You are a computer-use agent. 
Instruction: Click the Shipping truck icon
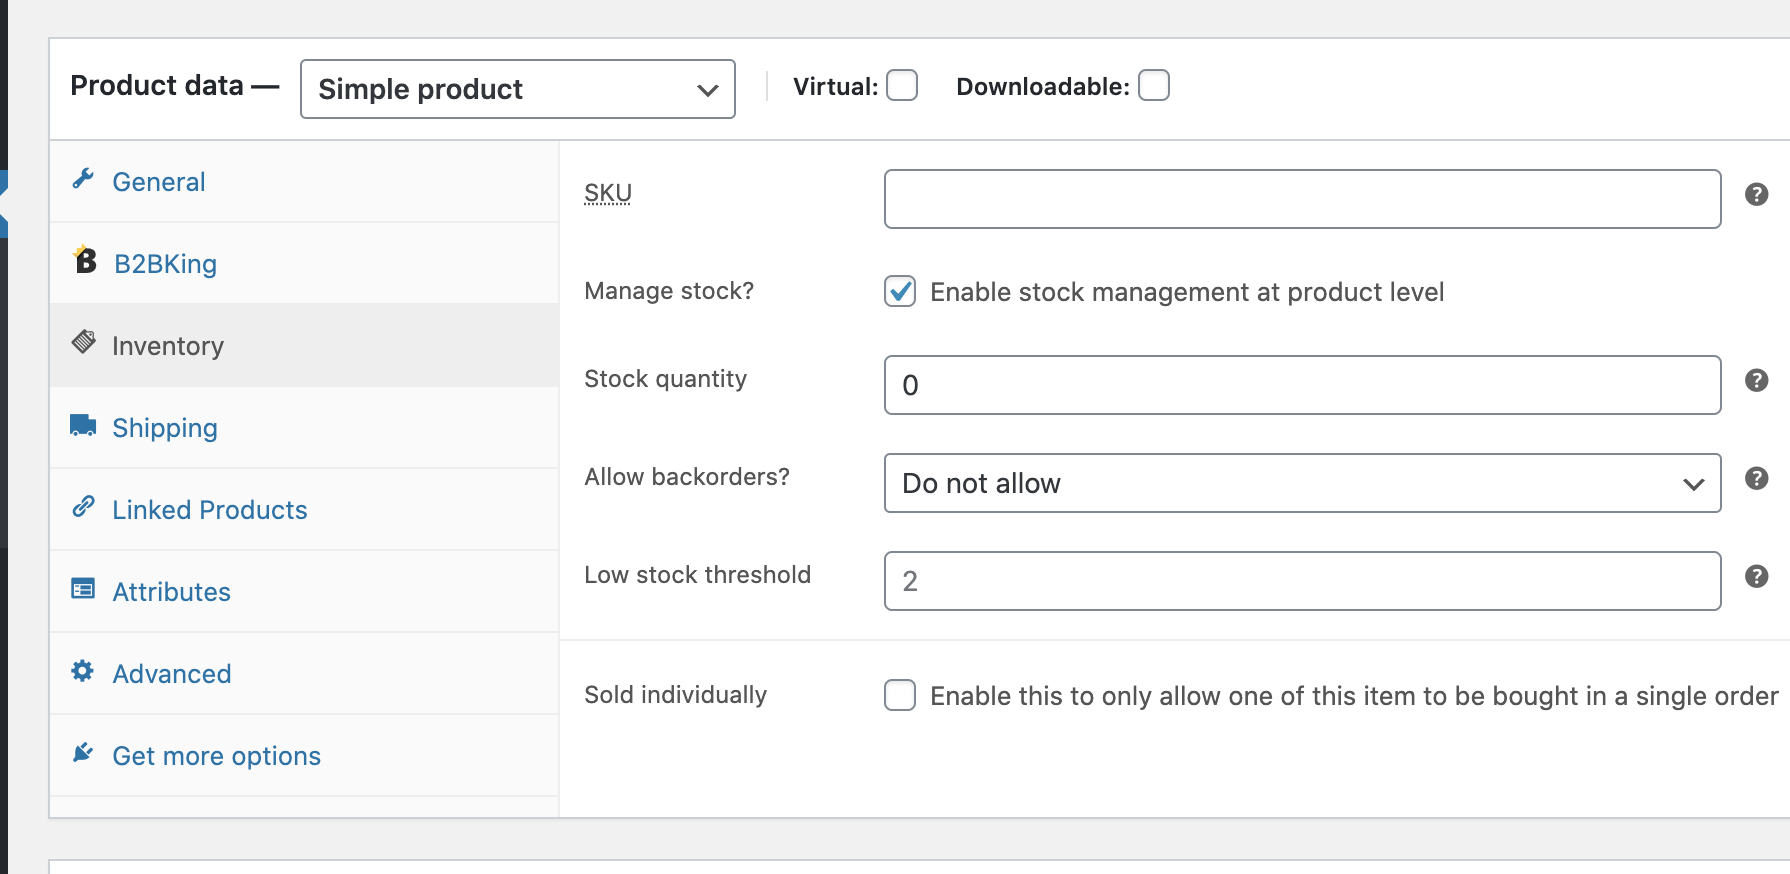tap(83, 425)
